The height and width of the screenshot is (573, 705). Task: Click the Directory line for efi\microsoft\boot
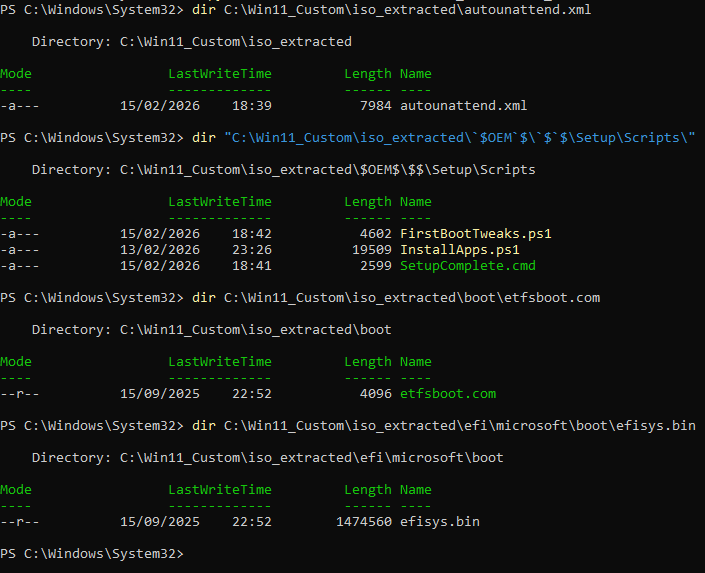click(x=267, y=457)
